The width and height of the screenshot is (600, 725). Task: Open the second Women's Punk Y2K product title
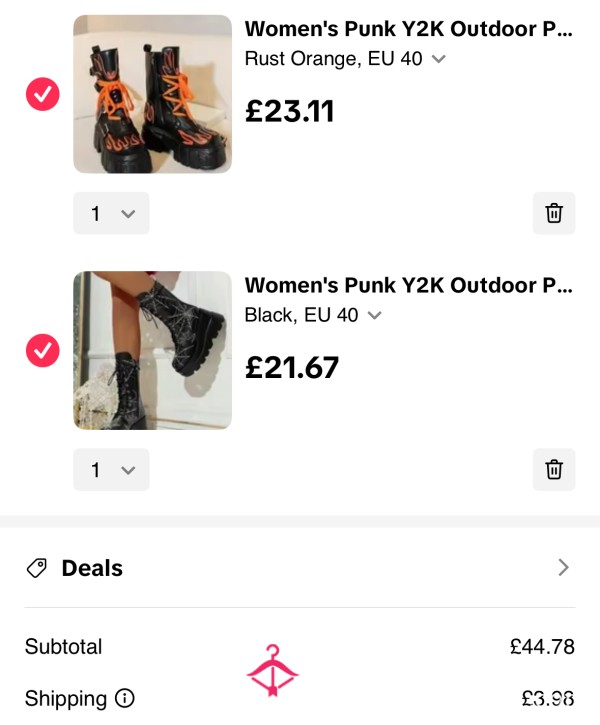click(x=409, y=285)
